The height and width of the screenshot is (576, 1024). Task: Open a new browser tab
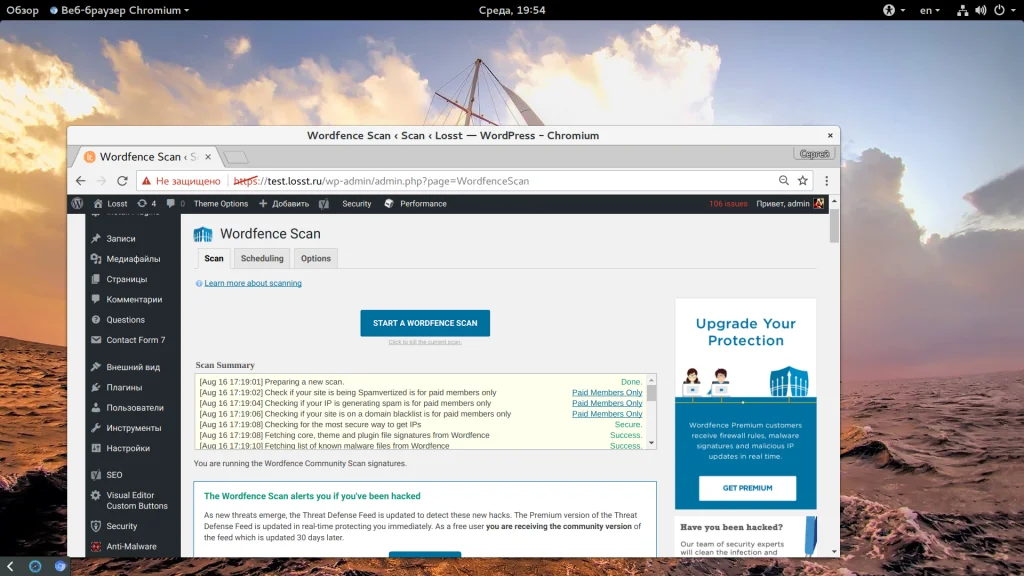[236, 157]
